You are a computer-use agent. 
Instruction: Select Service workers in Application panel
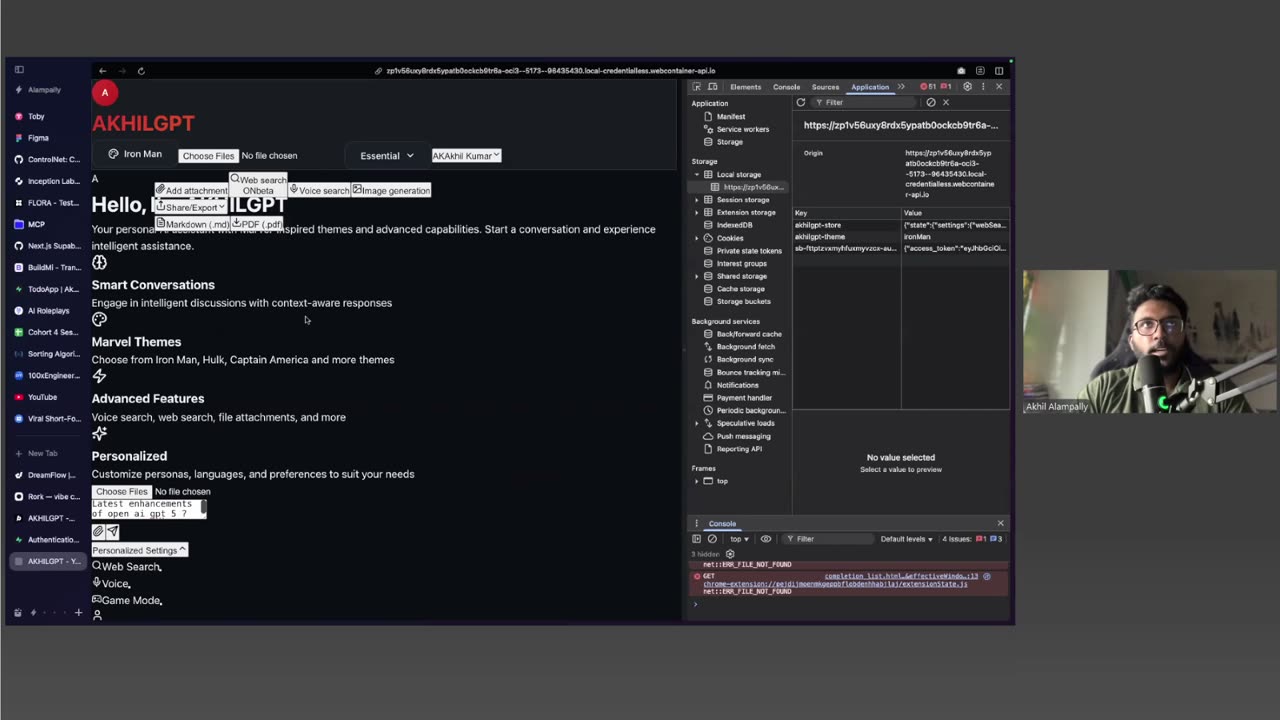pos(742,129)
